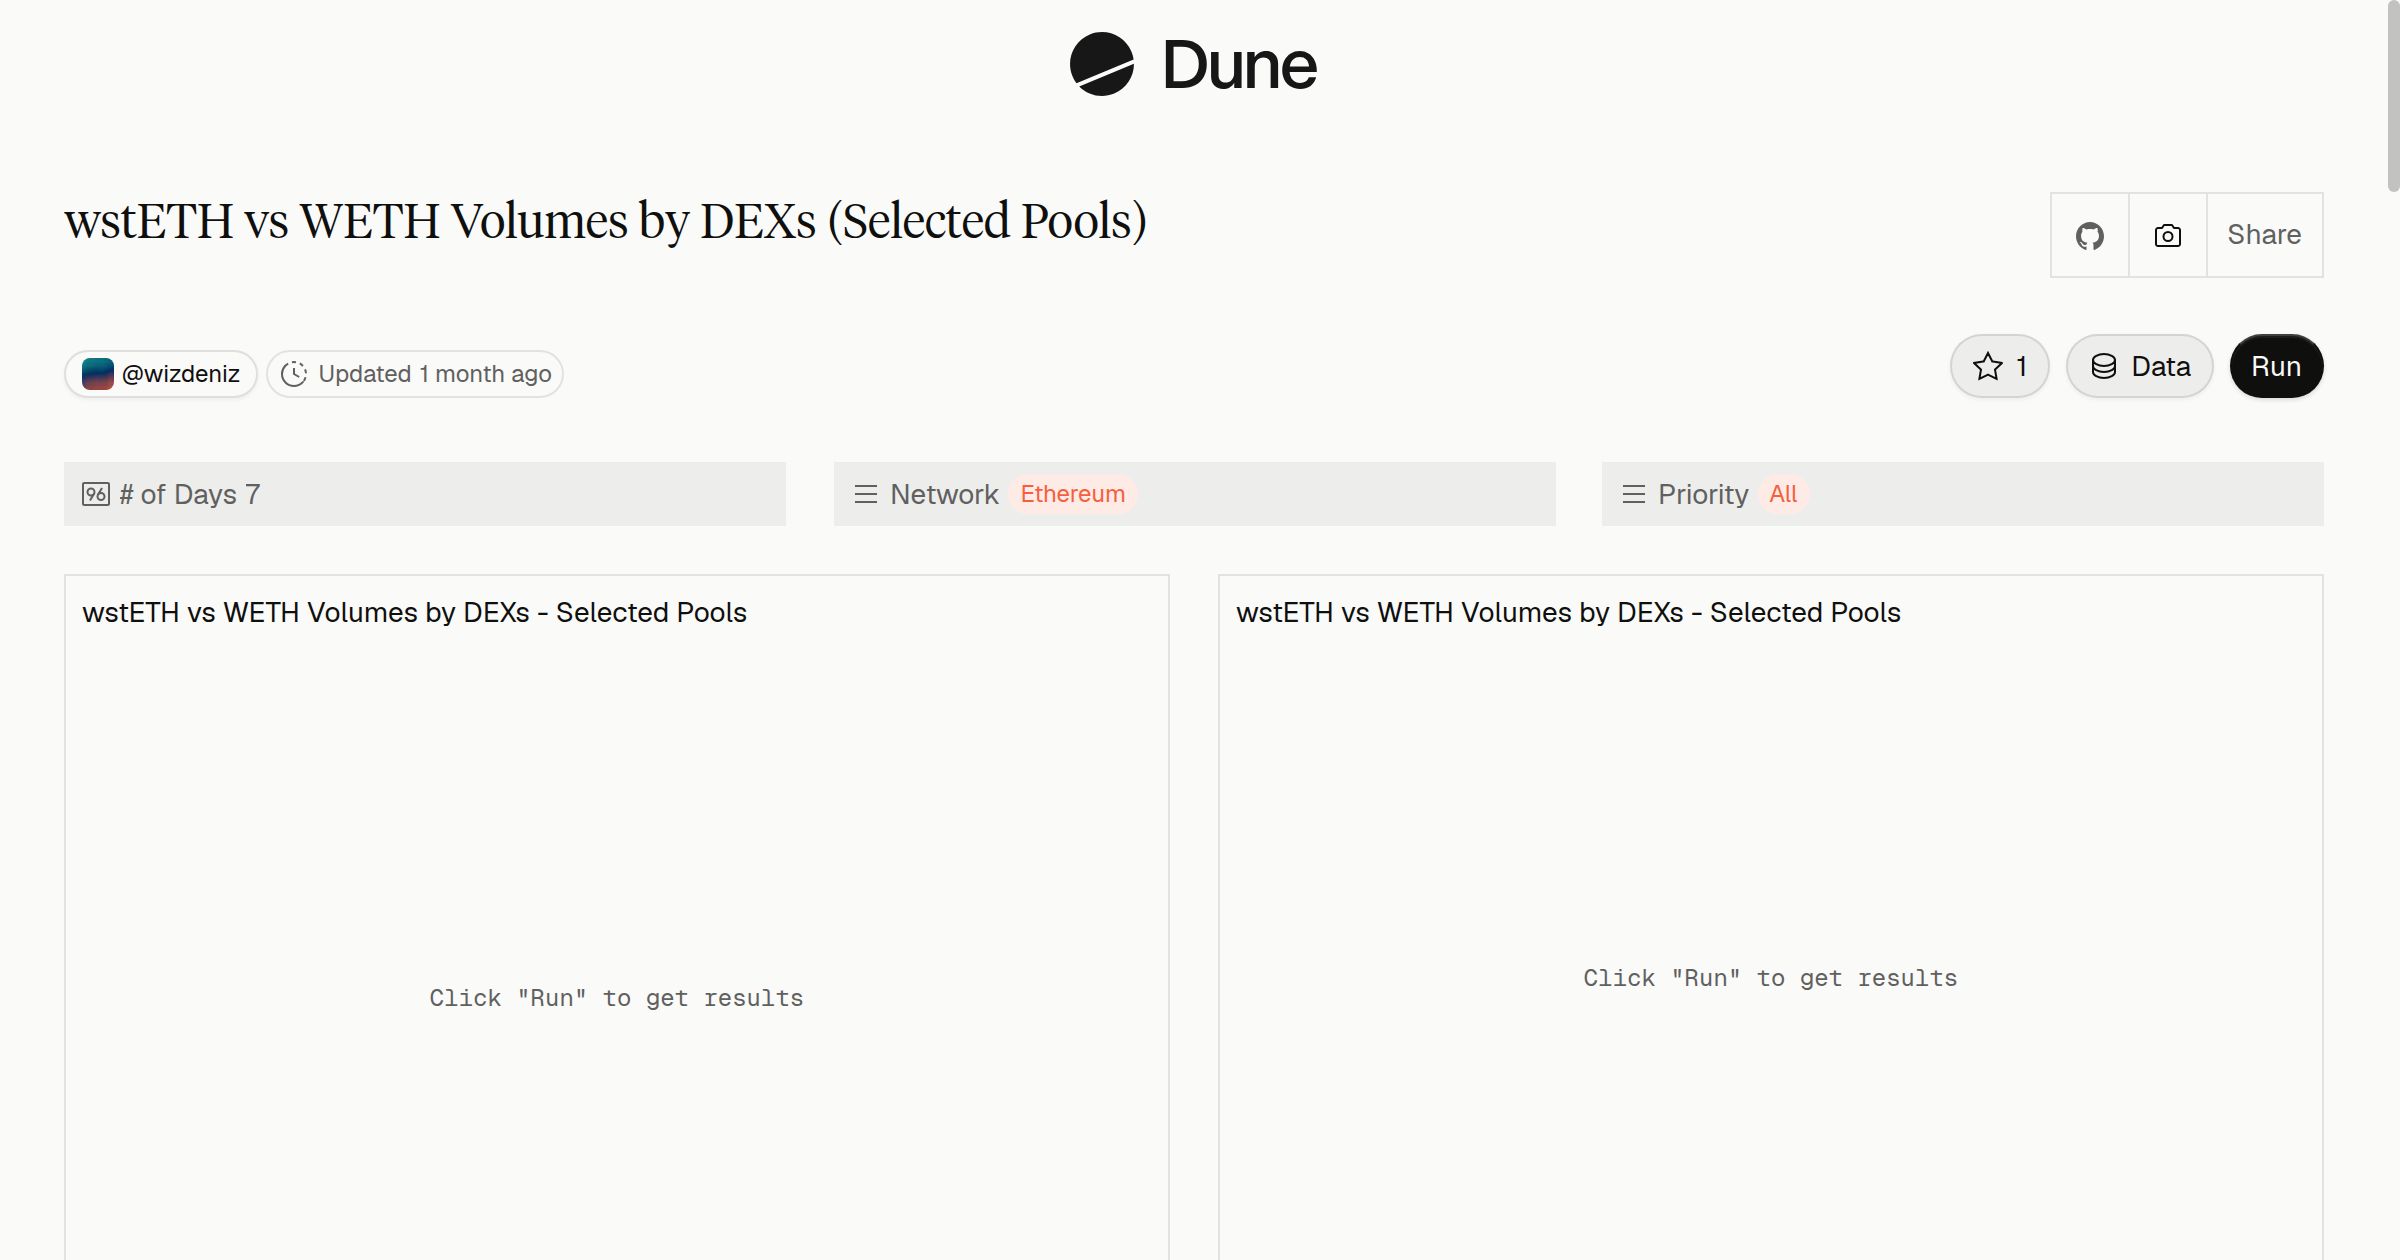Click the dashboard title heading
Screen dimensions: 2400x1260
[605, 221]
